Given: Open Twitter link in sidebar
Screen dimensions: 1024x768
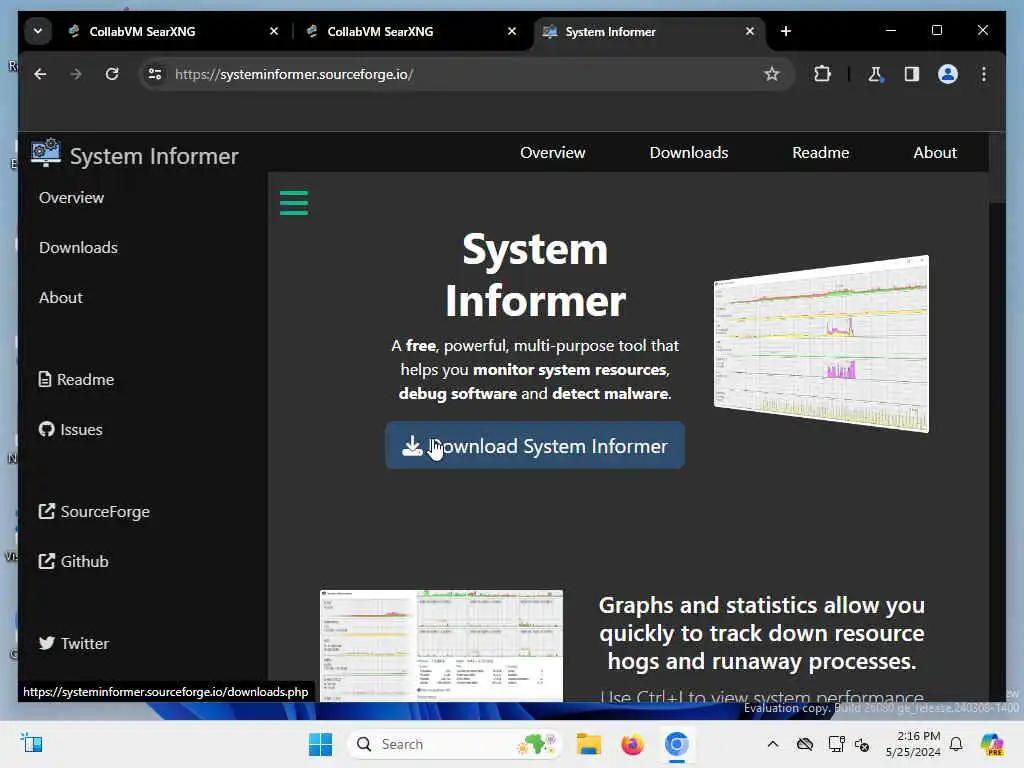Looking at the screenshot, I should coord(74,643).
